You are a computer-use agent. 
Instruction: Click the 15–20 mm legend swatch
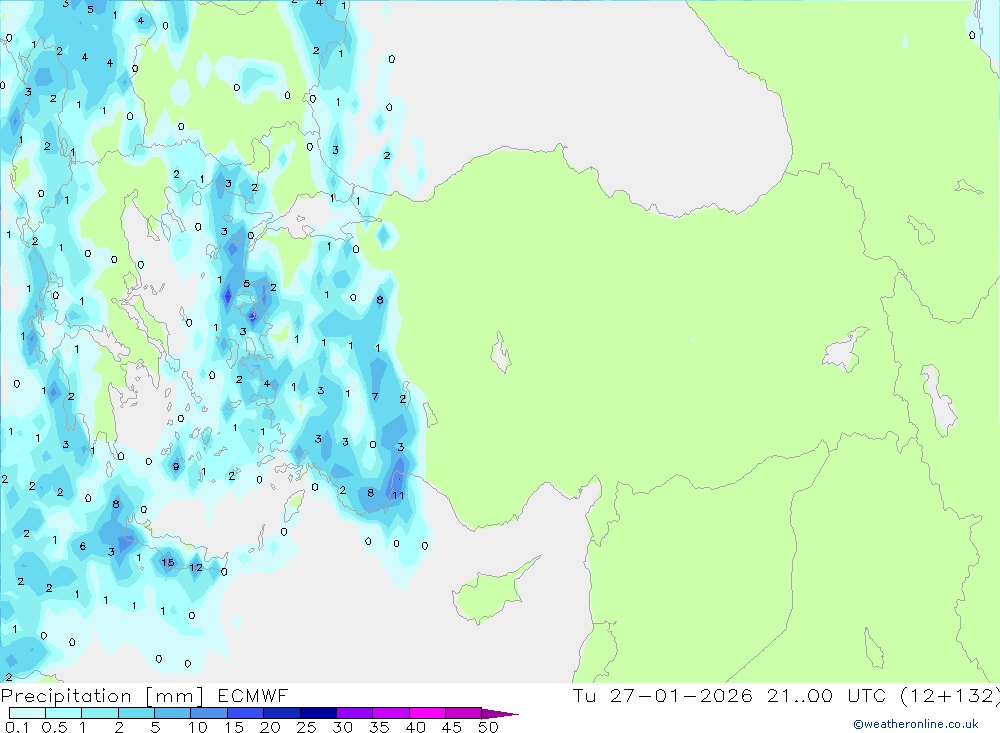point(246,713)
